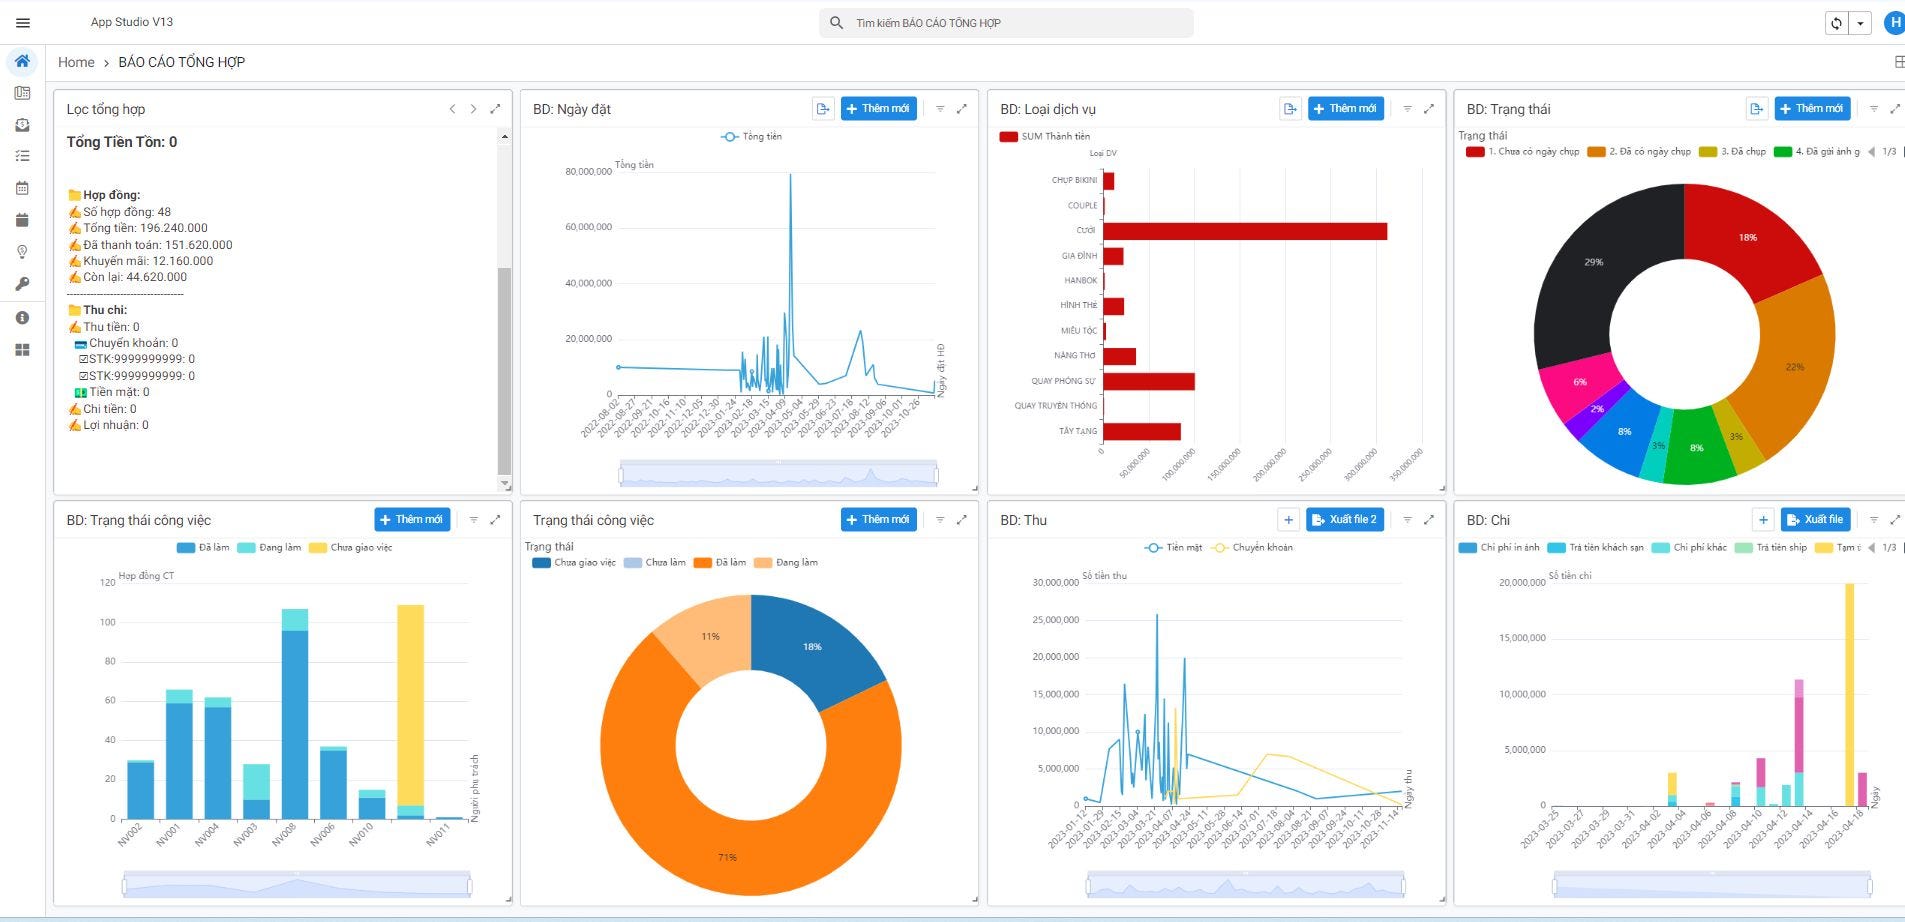Open dropdown arrow next to refresh button

tap(1860, 23)
